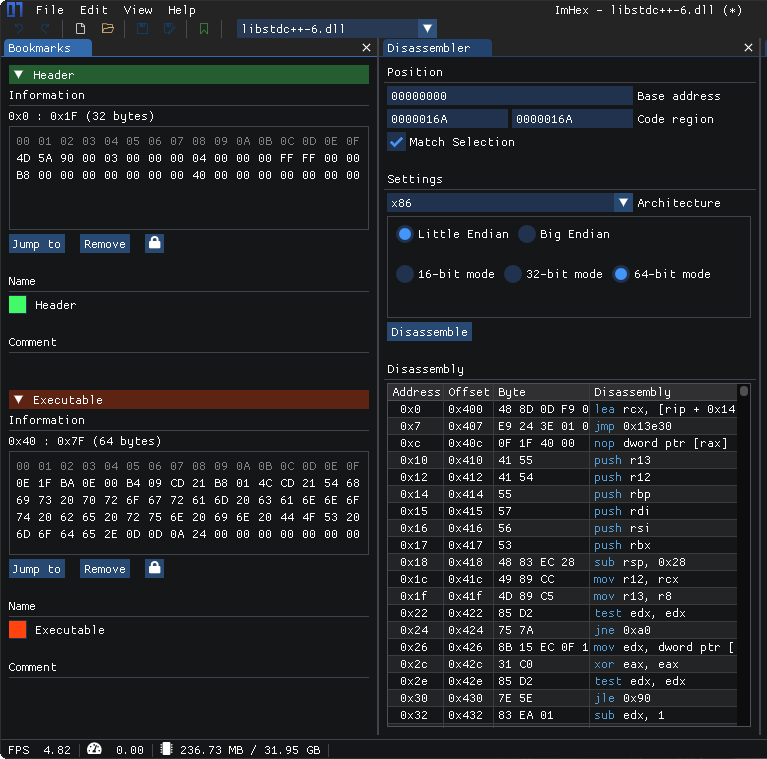Click the create bookmark toolbar icon

[204, 29]
